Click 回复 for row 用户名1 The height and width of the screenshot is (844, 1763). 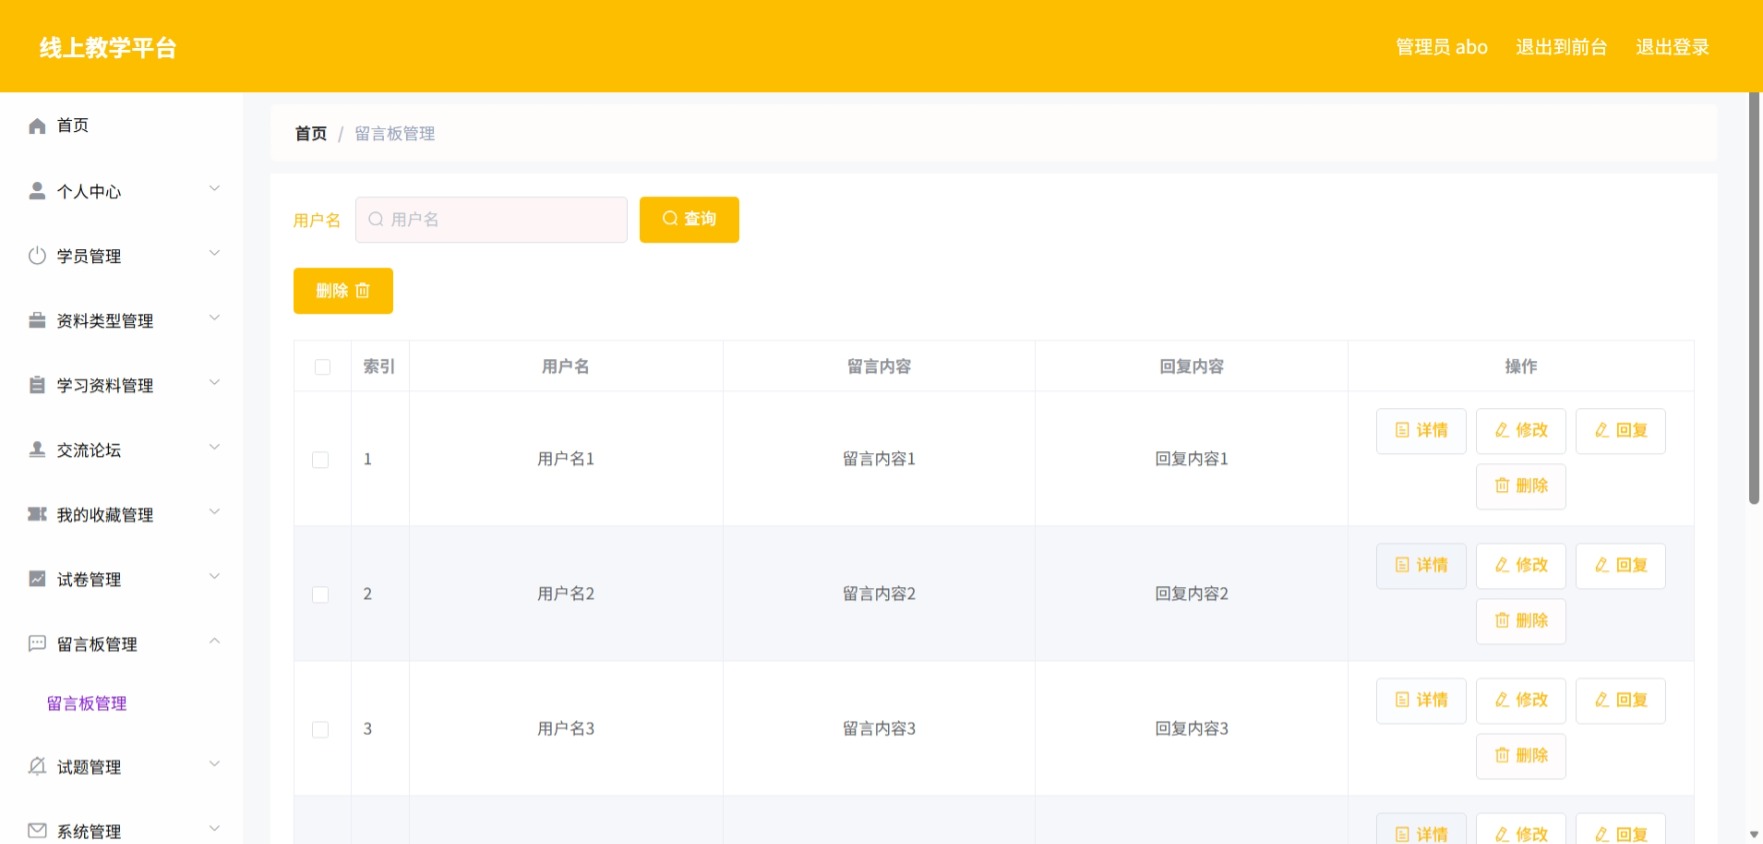(1621, 431)
